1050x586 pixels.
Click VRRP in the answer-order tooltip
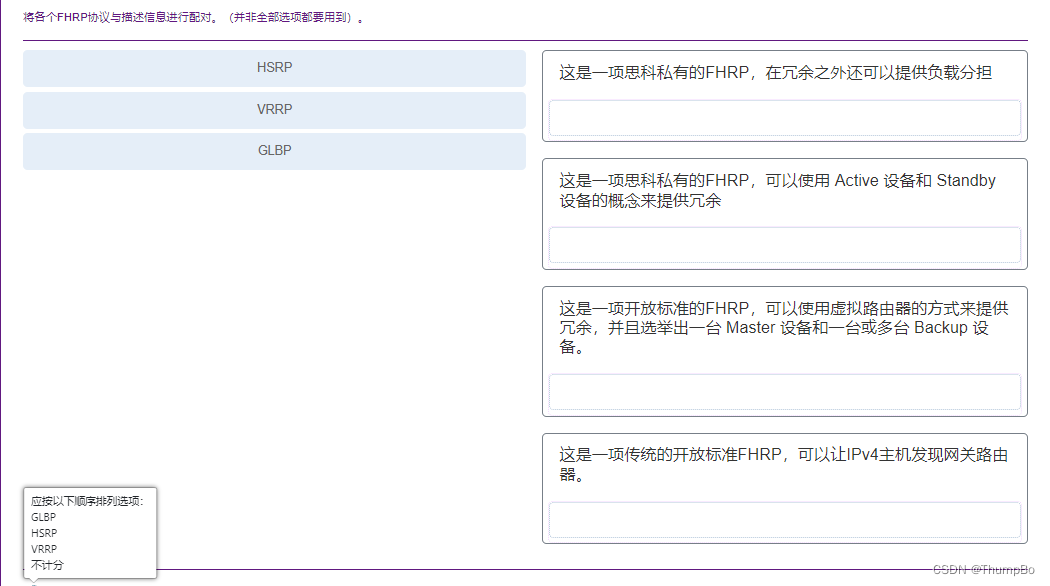[42, 549]
